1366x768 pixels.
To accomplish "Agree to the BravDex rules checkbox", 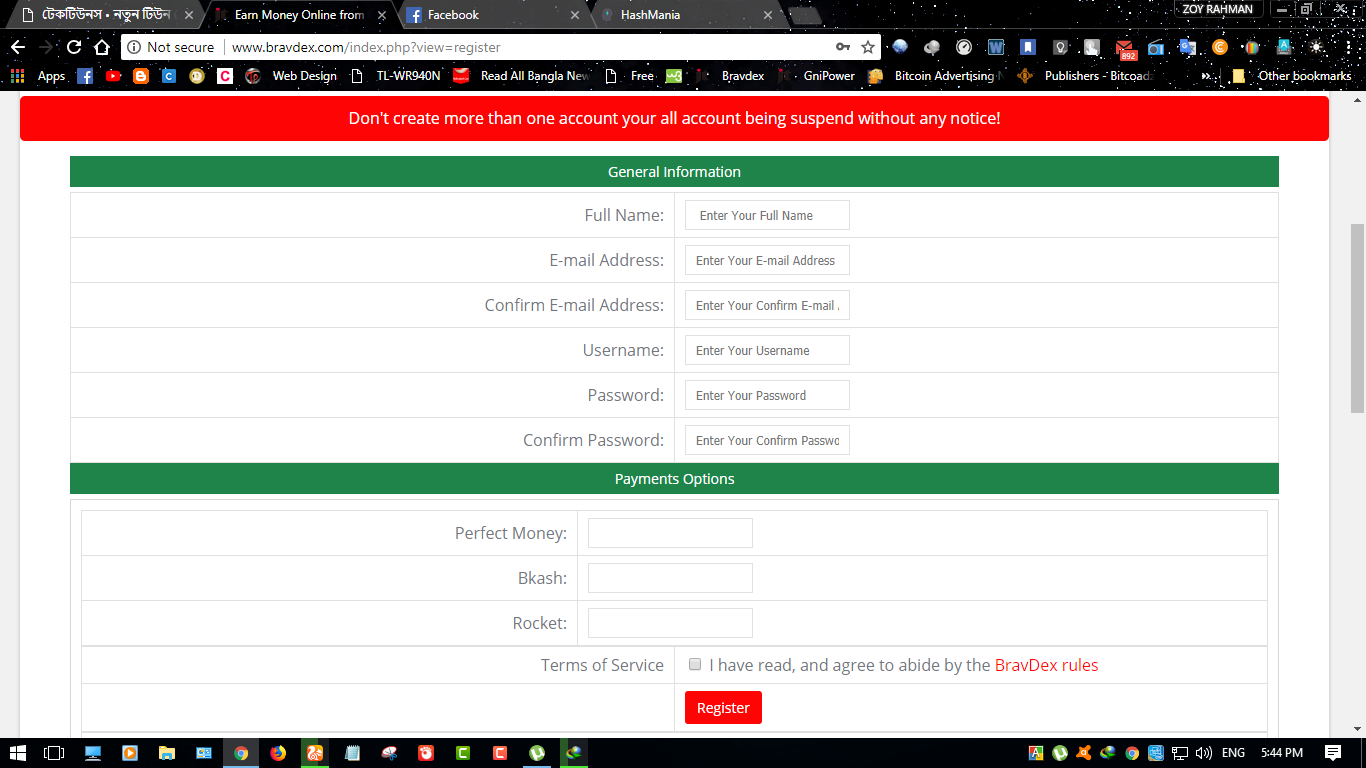I will [695, 664].
